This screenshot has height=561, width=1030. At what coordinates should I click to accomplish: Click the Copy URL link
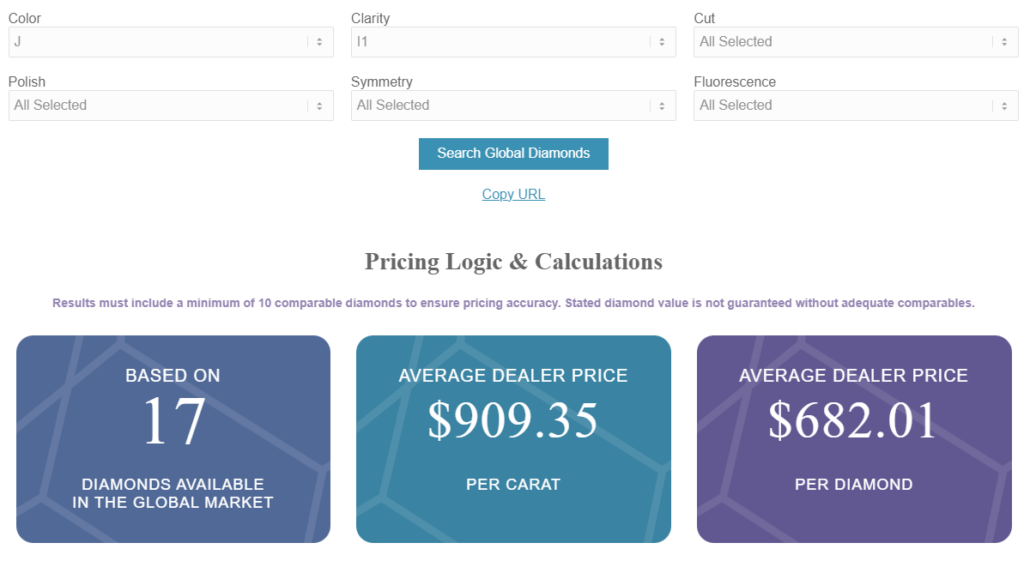pyautogui.click(x=513, y=194)
